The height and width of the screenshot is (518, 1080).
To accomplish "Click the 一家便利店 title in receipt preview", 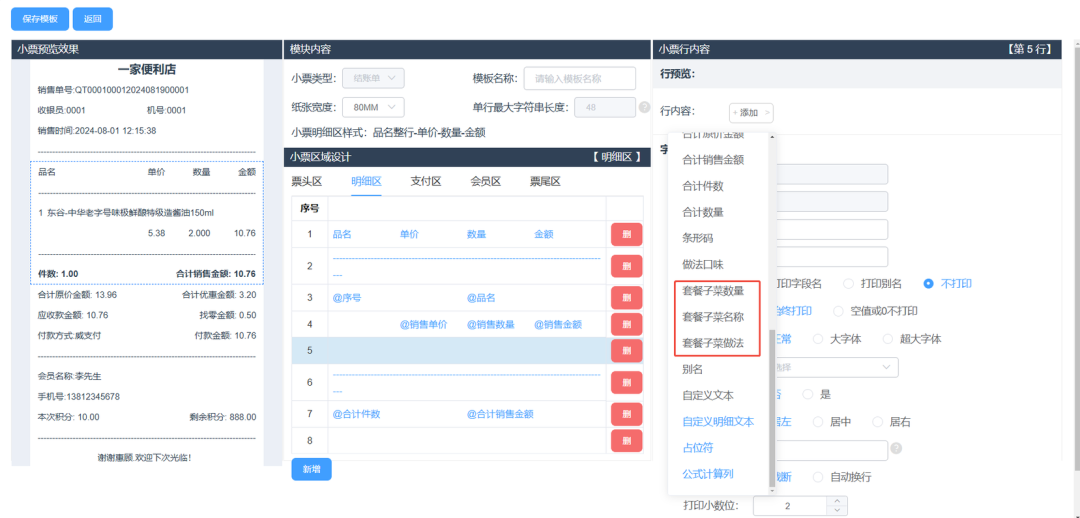I will pos(147,70).
